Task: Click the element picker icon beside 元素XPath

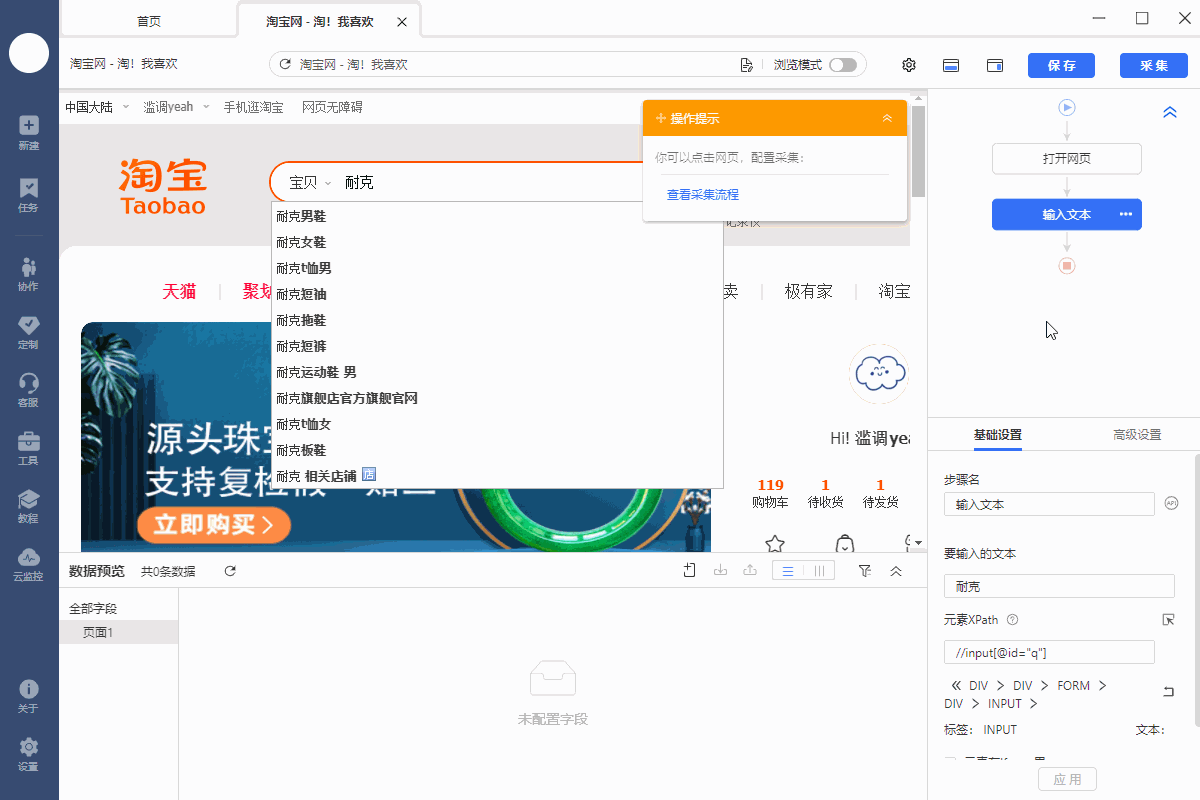Action: click(1168, 620)
